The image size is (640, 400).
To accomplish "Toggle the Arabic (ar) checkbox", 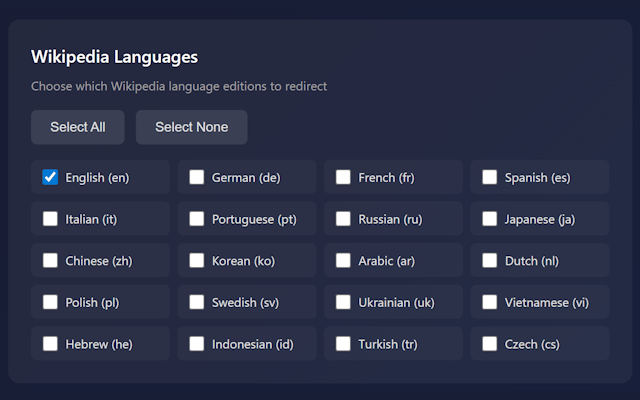I will [343, 261].
